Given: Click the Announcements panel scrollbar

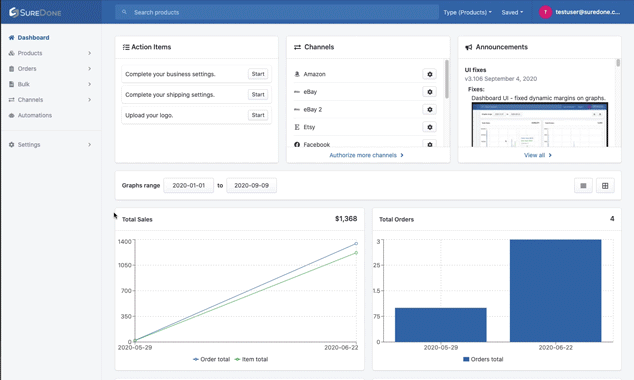Looking at the screenshot, I should [618, 63].
